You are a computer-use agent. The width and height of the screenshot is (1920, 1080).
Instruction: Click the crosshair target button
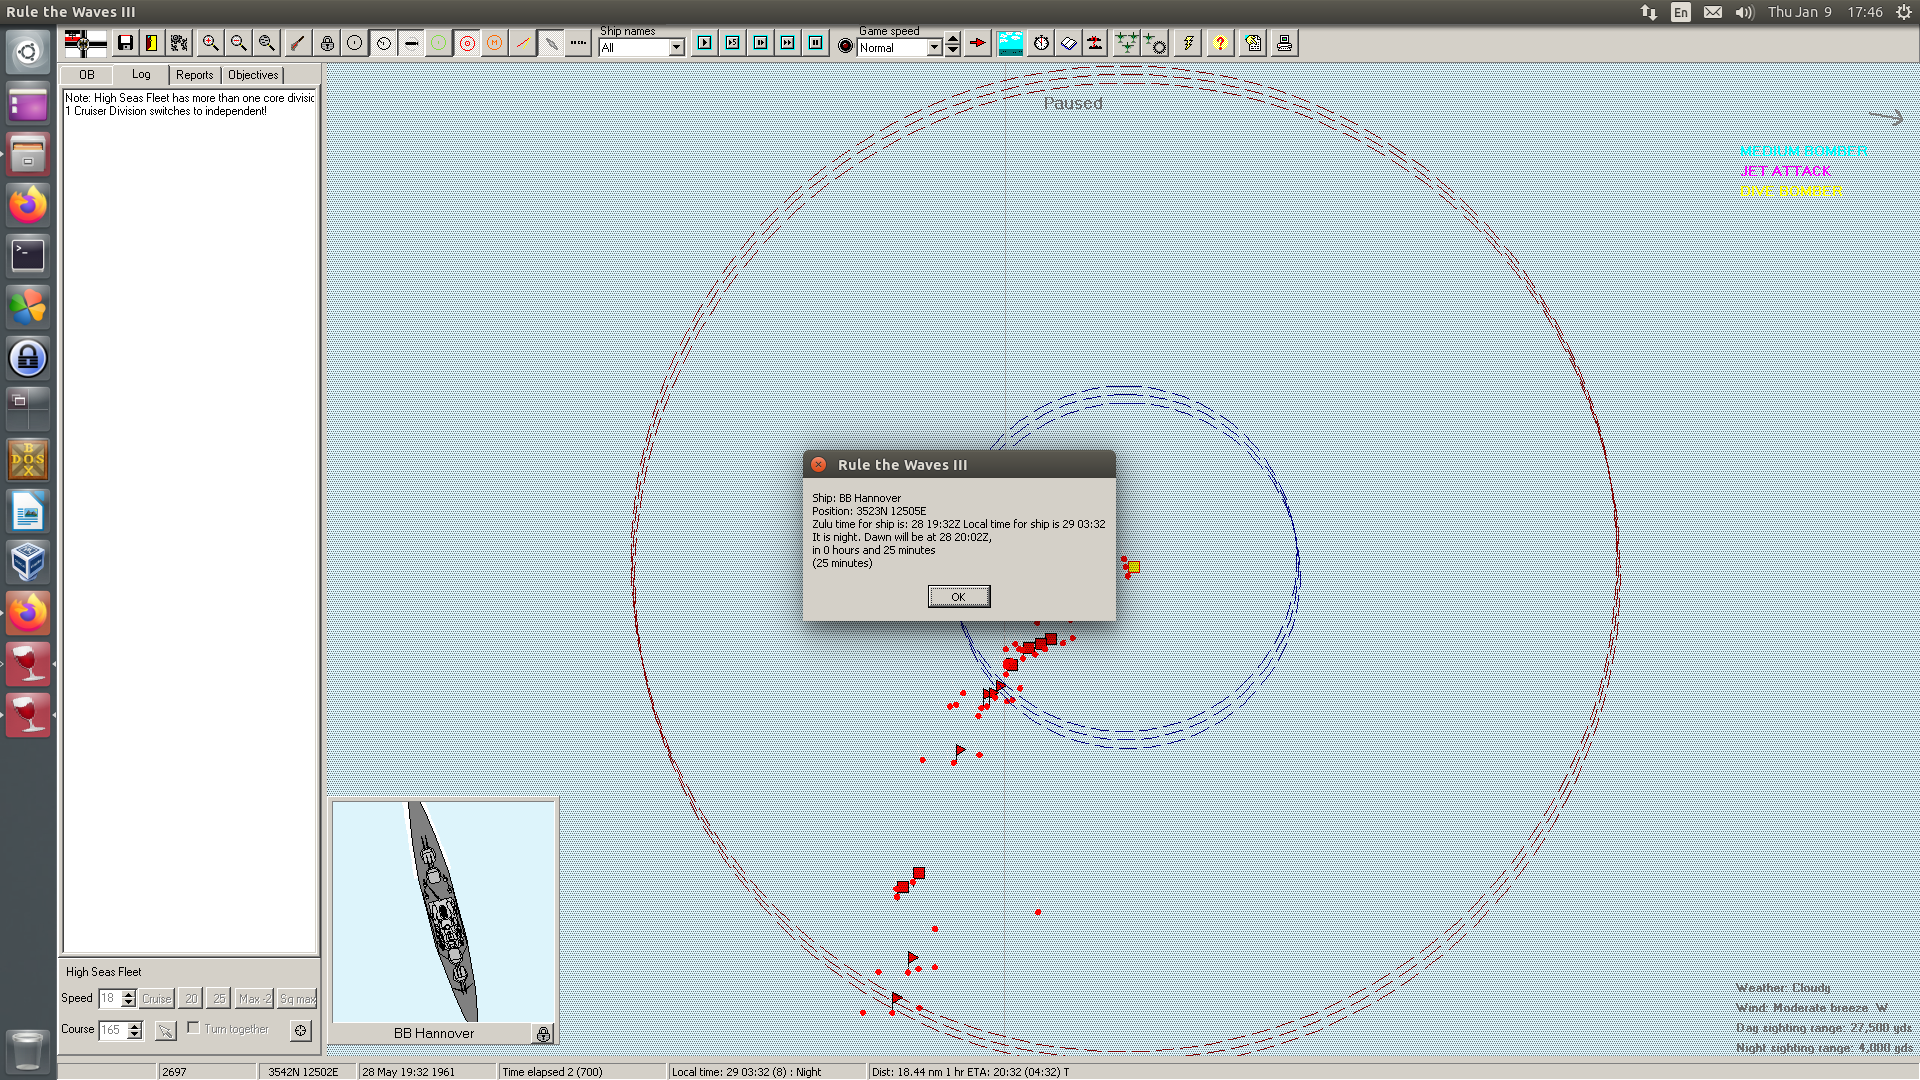[301, 1030]
